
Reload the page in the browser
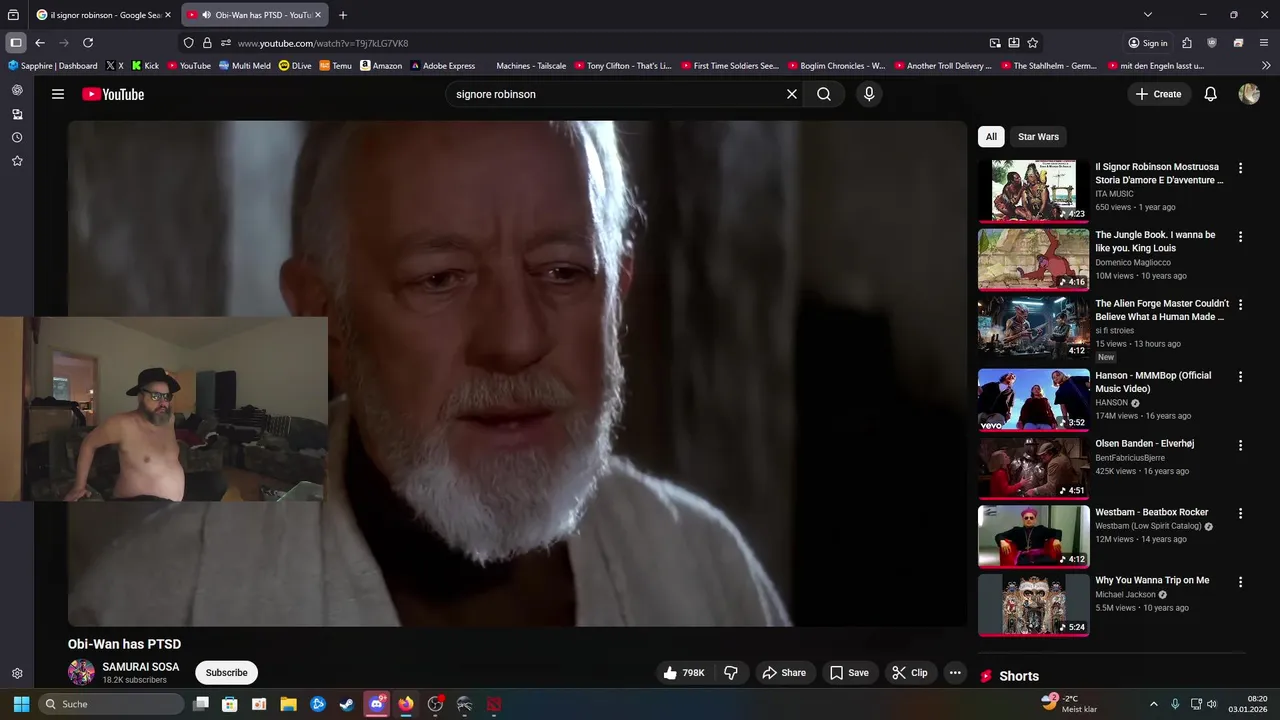click(88, 43)
